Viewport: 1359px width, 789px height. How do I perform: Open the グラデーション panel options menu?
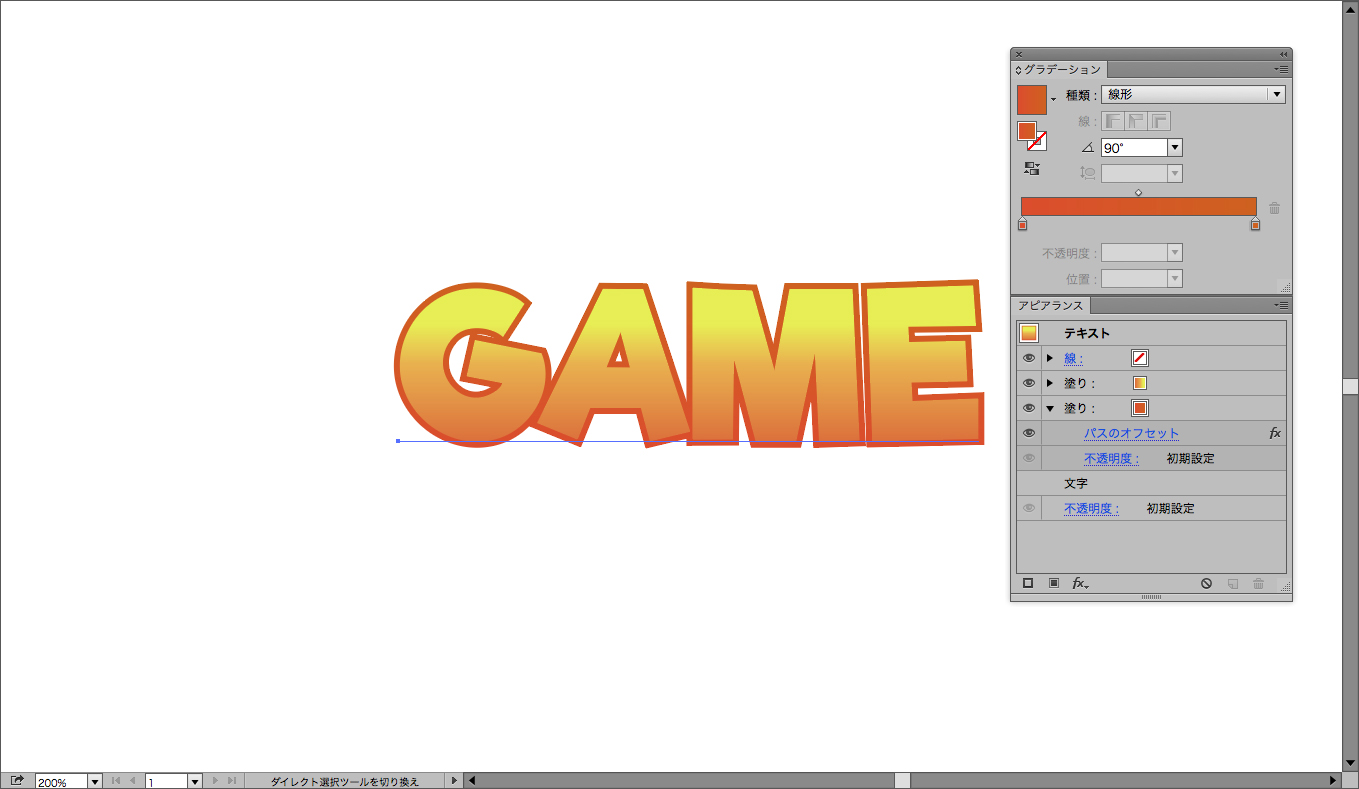click(x=1281, y=69)
